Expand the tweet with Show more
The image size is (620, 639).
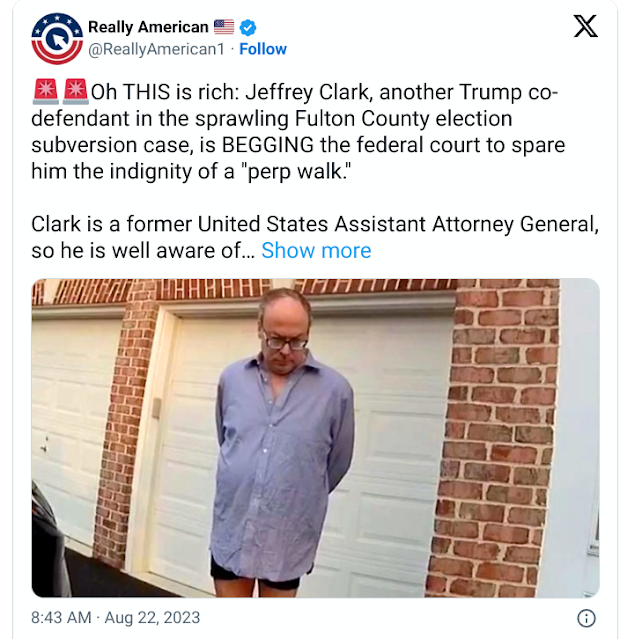click(x=316, y=250)
